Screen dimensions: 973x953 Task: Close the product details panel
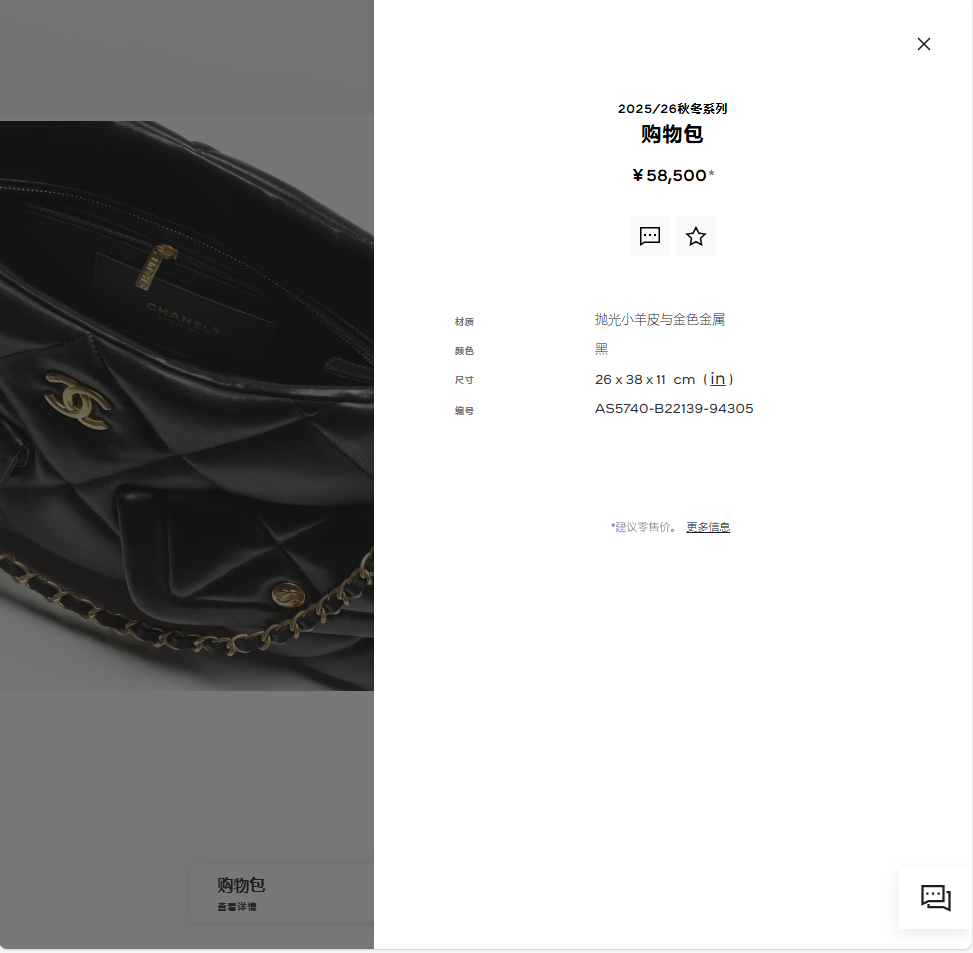coord(923,44)
